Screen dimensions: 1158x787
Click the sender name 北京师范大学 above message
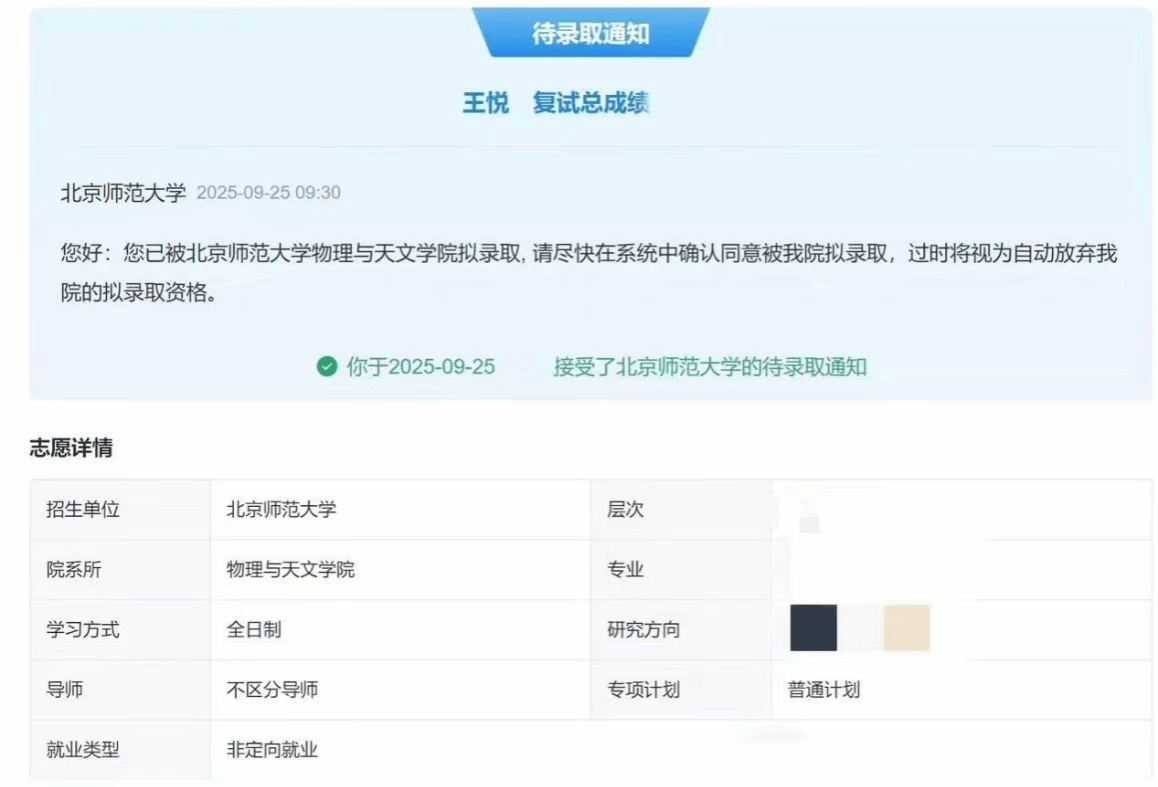click(x=123, y=193)
